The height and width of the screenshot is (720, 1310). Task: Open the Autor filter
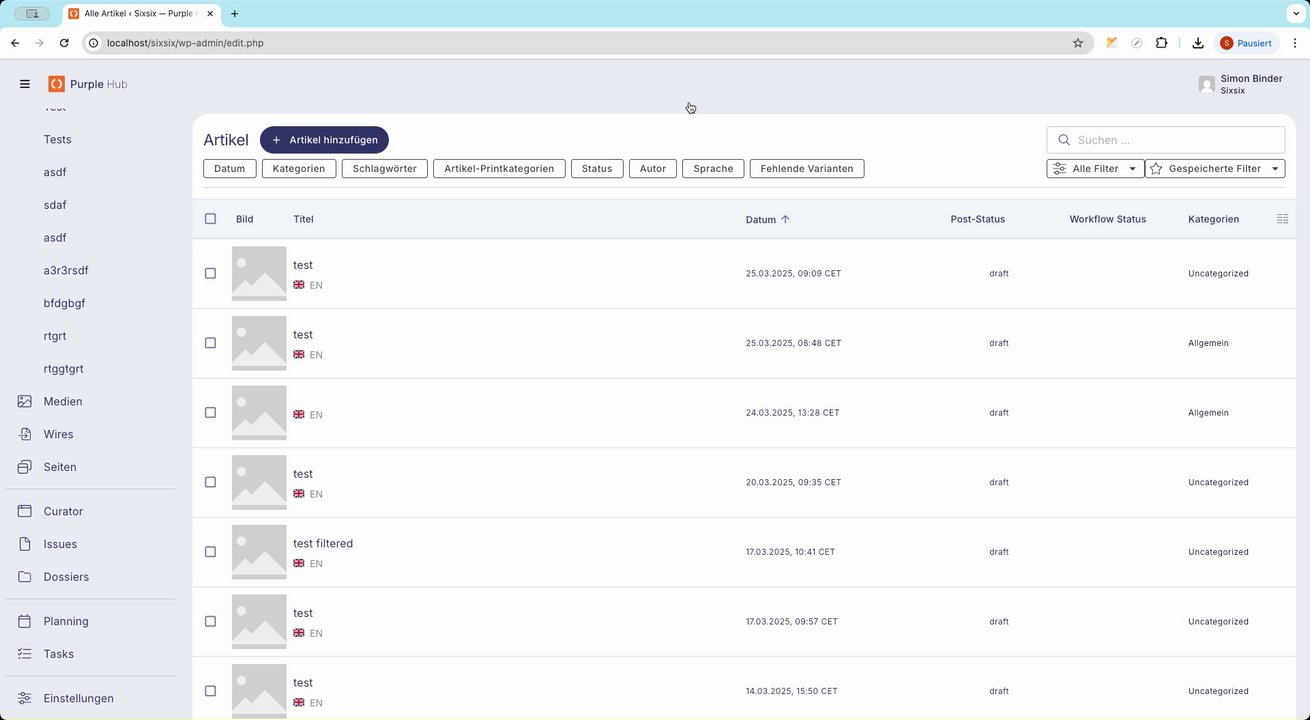tap(653, 169)
